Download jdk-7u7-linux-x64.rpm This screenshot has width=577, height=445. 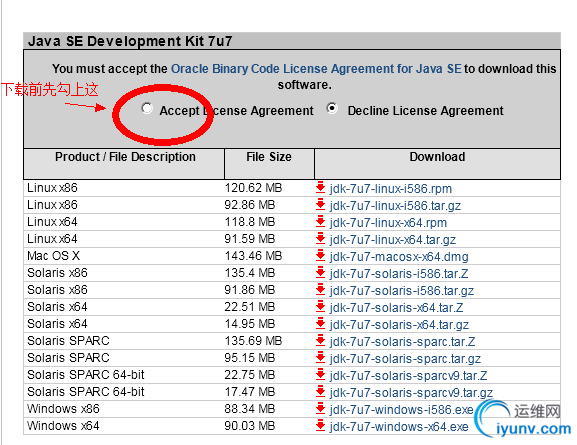pos(388,222)
